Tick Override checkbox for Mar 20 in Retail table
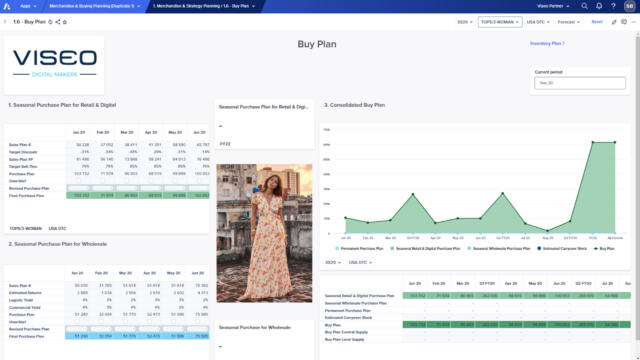The image size is (640, 360). (x=127, y=181)
